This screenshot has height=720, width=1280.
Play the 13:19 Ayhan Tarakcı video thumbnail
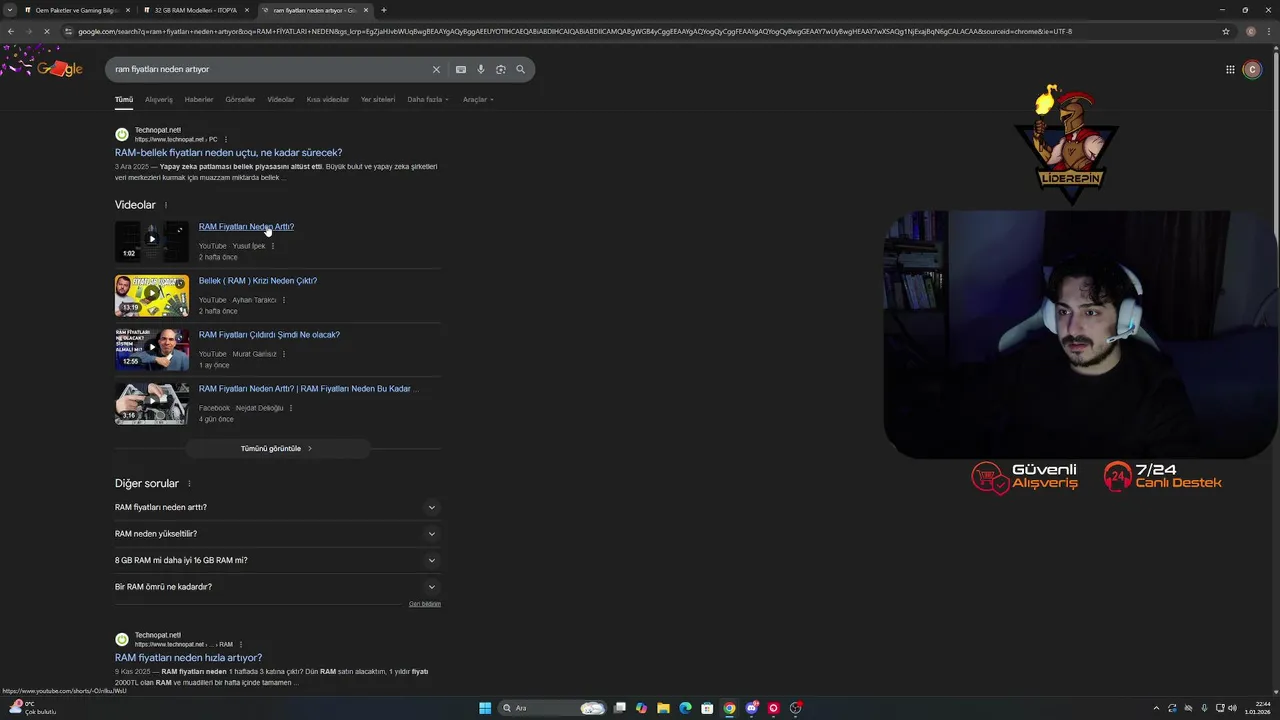tap(151, 295)
